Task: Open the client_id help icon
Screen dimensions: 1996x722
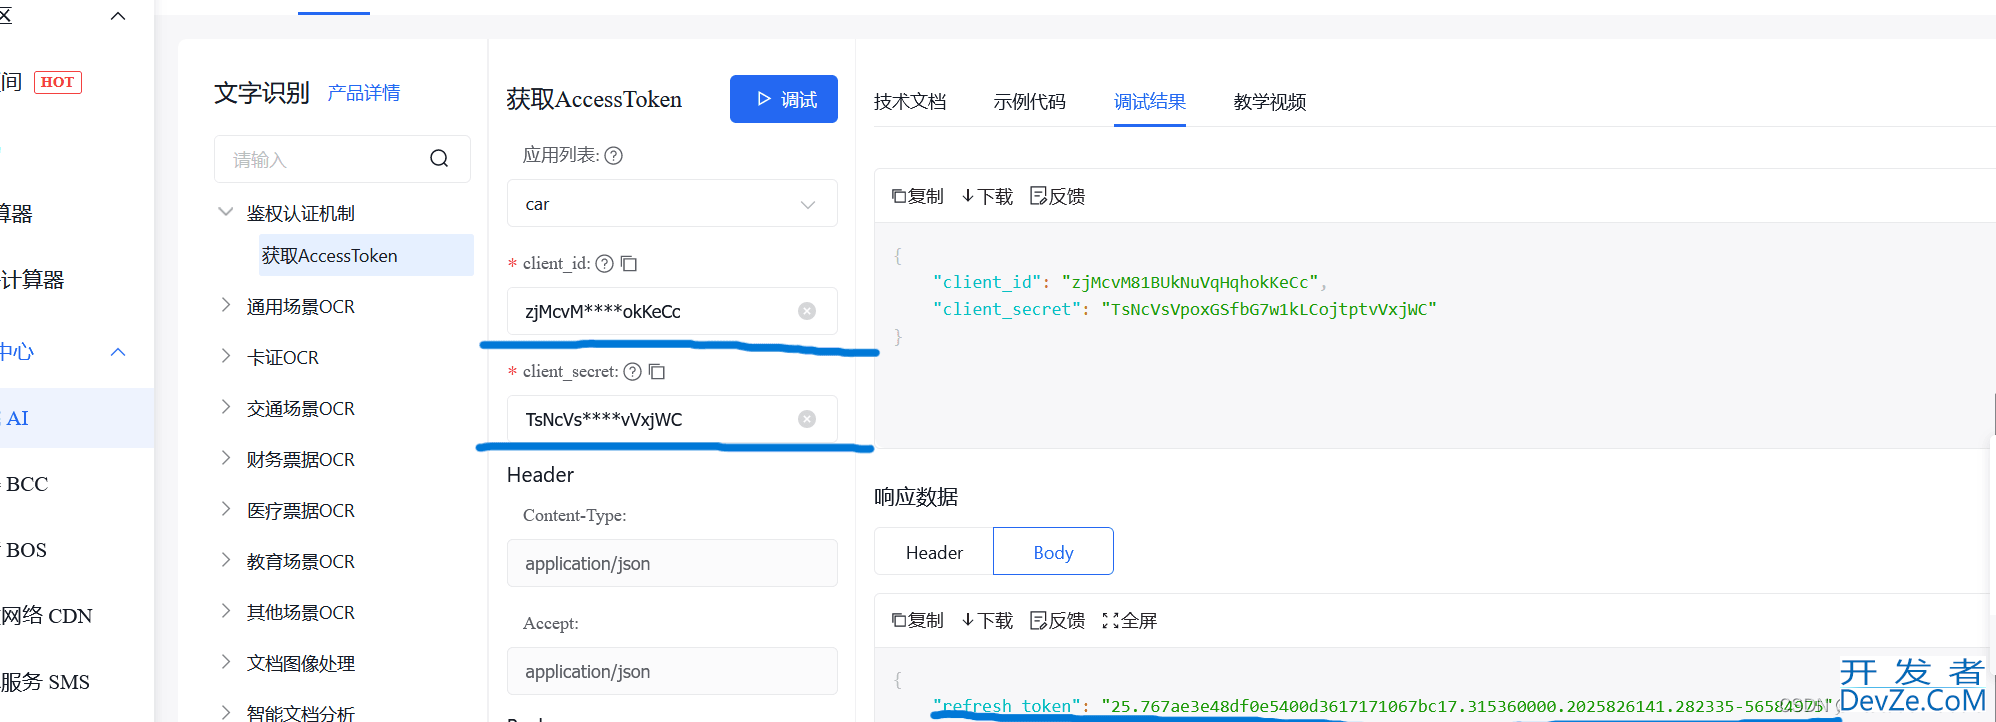Action: click(x=604, y=263)
